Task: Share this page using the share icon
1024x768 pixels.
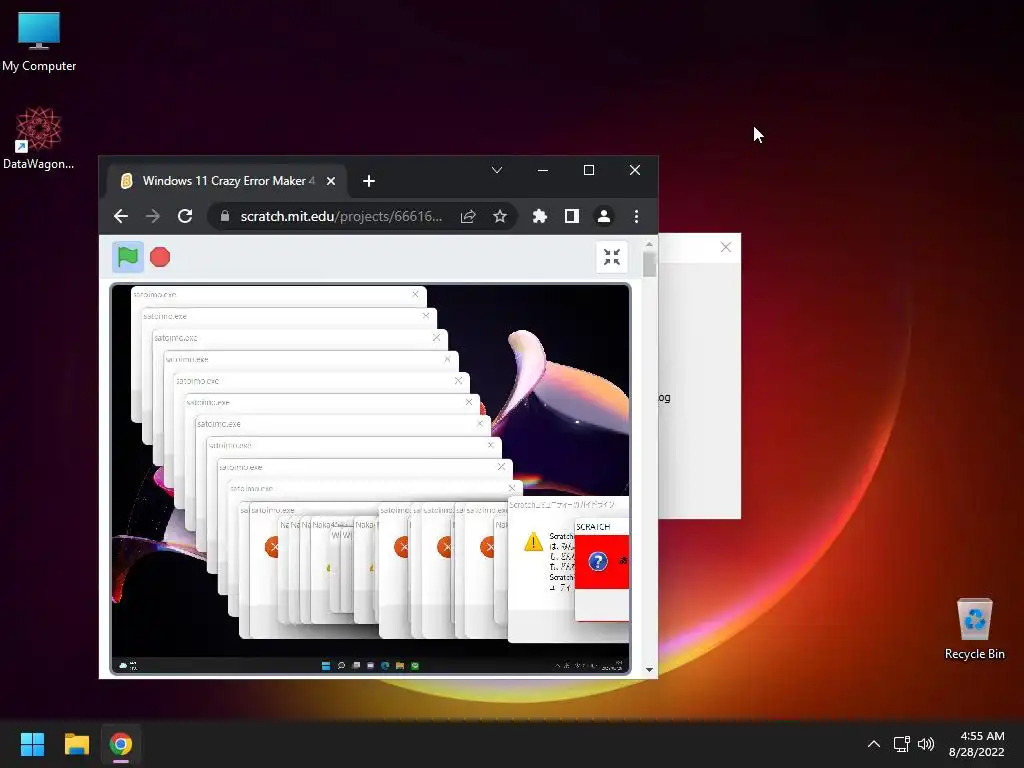Action: (468, 216)
